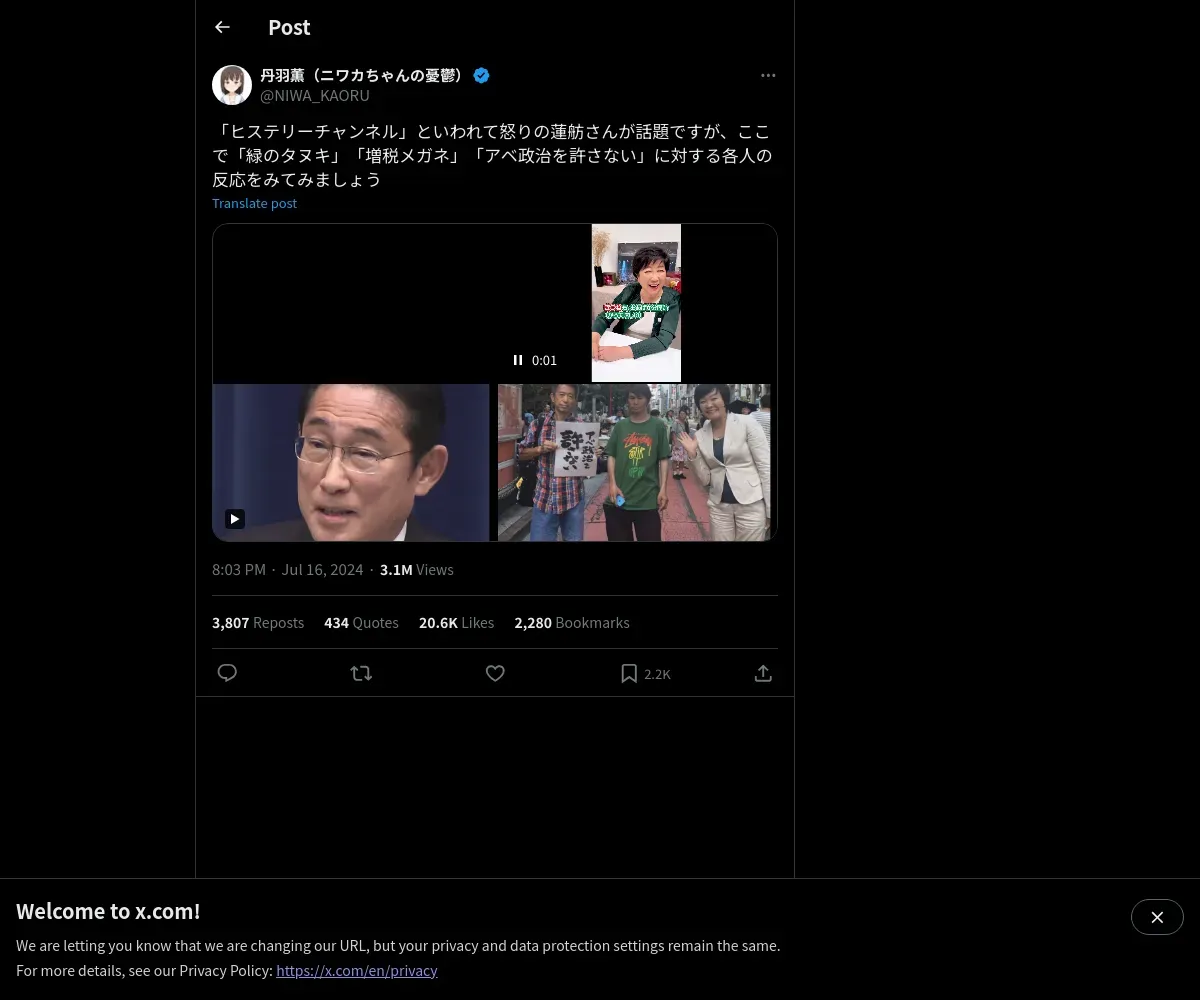
Task: Pause the playing video
Action: coord(518,360)
